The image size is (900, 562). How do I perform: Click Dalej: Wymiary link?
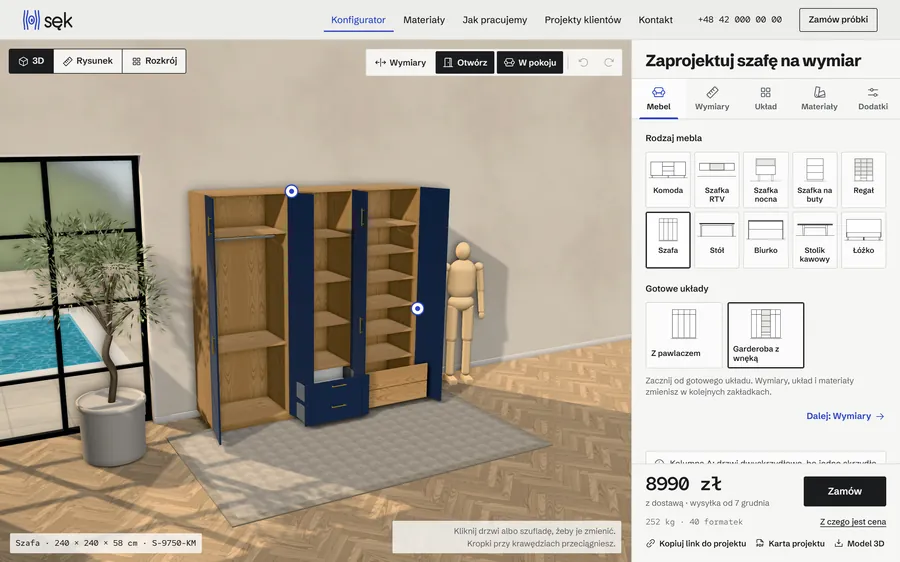coord(845,416)
